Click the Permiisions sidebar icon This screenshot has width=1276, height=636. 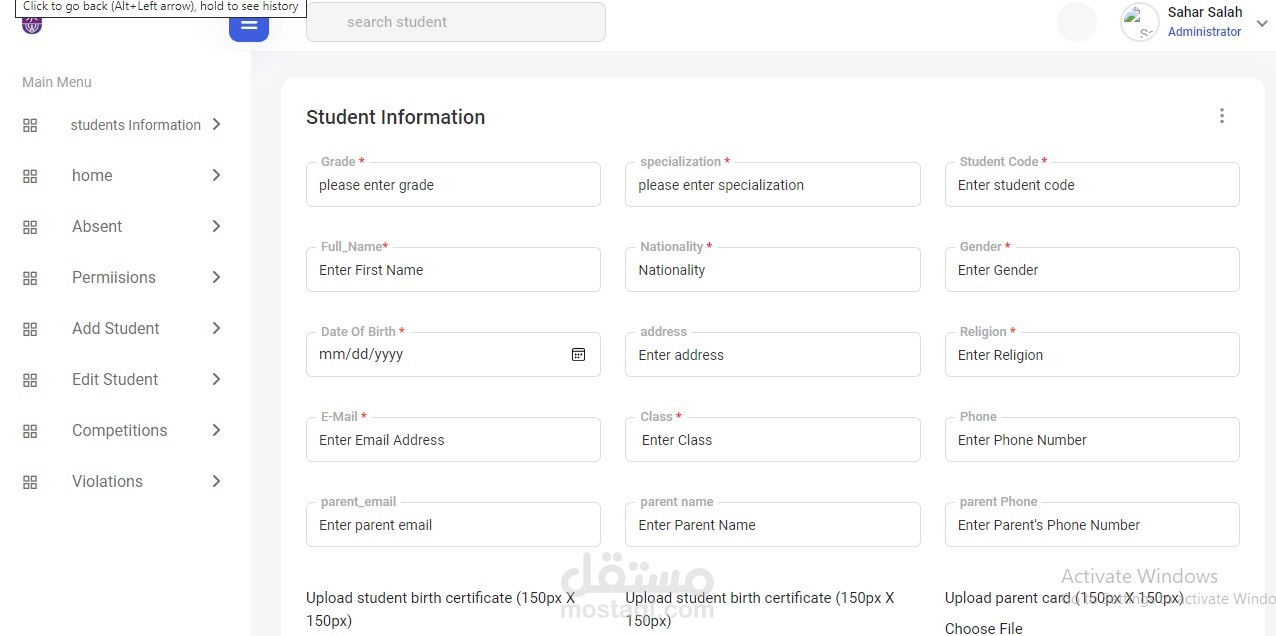pyautogui.click(x=29, y=277)
